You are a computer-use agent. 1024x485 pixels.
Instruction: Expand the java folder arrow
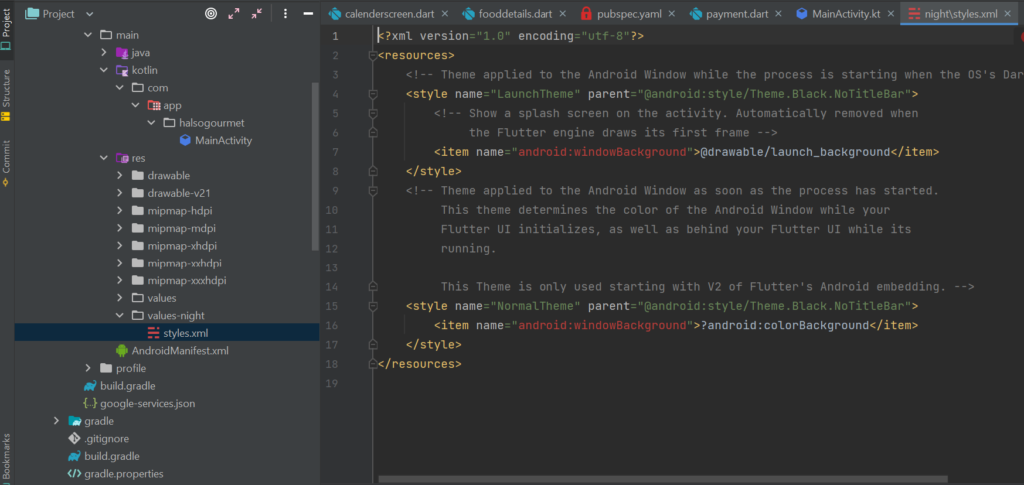click(x=104, y=53)
